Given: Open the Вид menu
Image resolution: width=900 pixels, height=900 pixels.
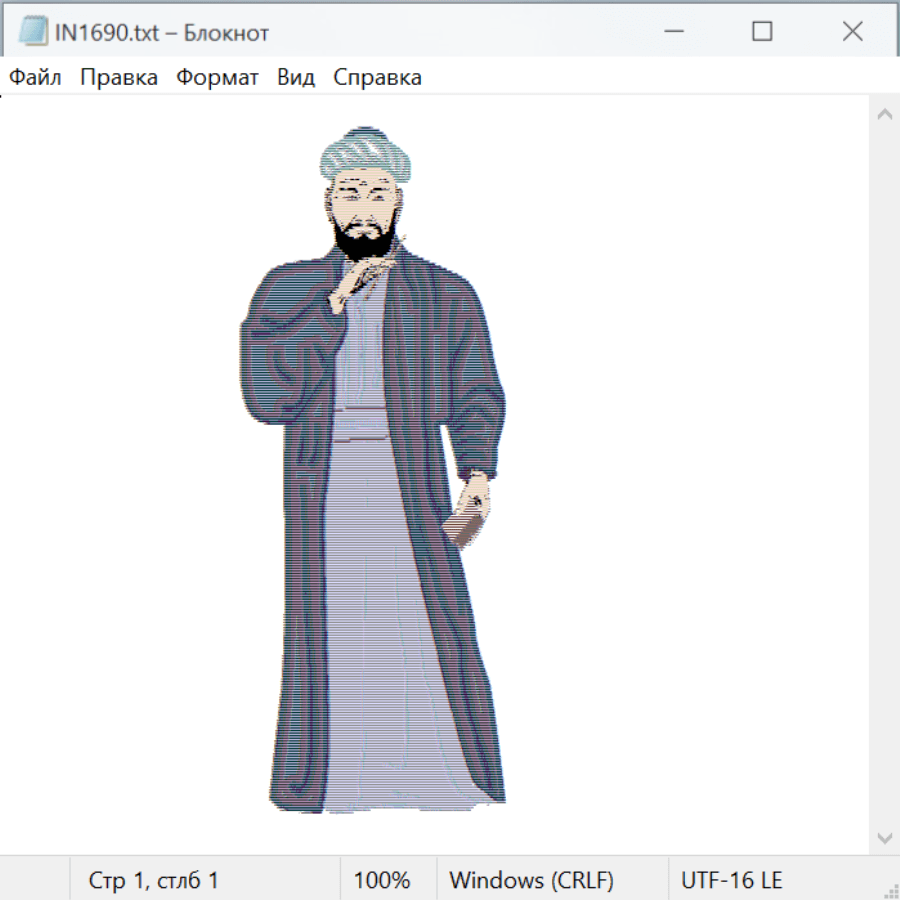Looking at the screenshot, I should point(296,78).
